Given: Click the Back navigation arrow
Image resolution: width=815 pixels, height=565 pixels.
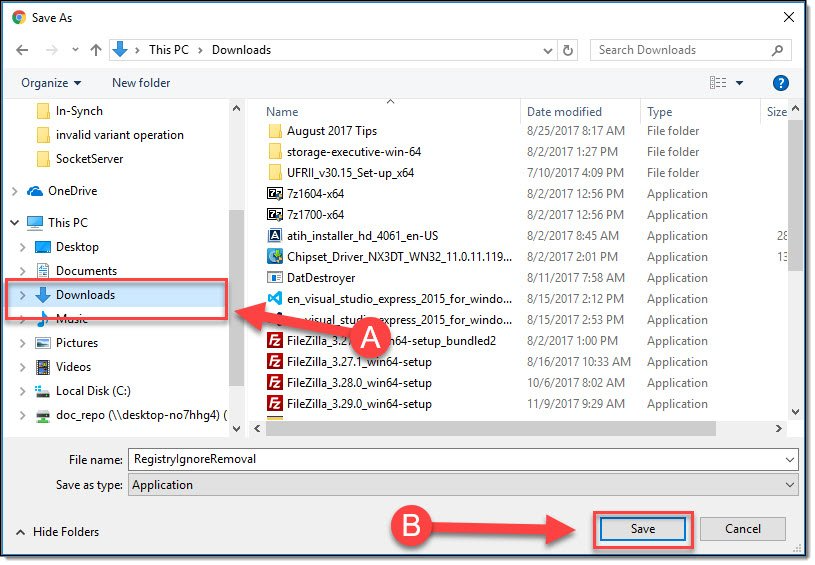Looking at the screenshot, I should point(22,50).
